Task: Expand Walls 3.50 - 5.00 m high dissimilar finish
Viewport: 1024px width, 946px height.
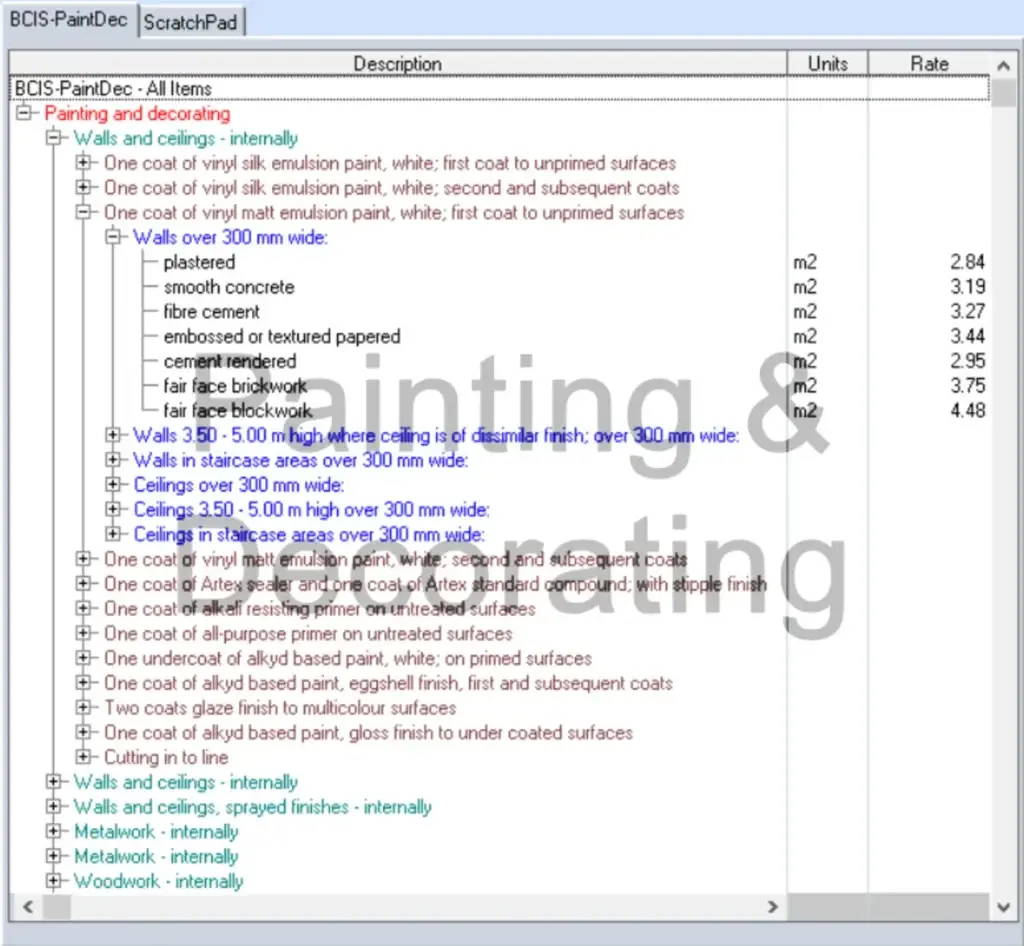Action: pyautogui.click(x=113, y=435)
